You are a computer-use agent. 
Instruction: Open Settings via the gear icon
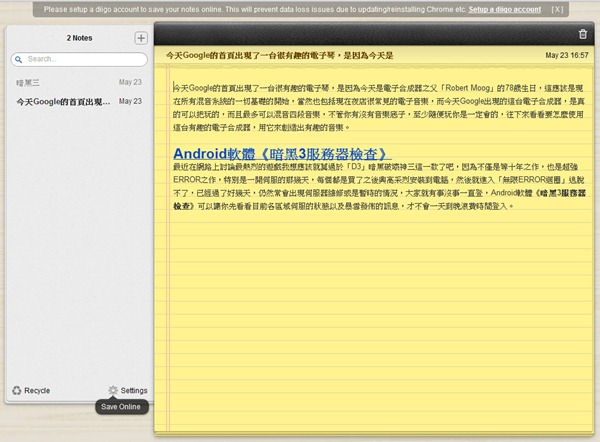pos(113,390)
